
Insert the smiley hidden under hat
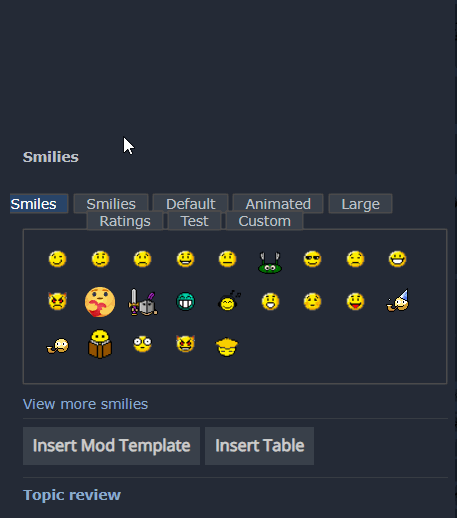pos(227,347)
